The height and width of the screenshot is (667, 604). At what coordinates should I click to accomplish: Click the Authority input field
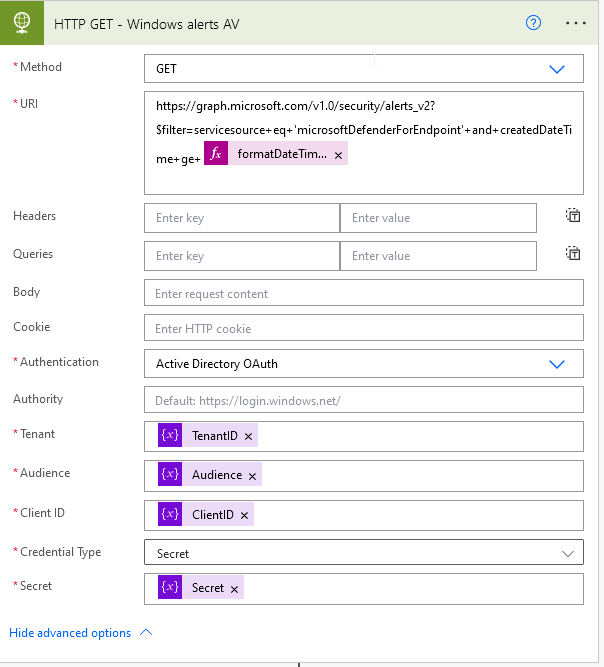(364, 399)
